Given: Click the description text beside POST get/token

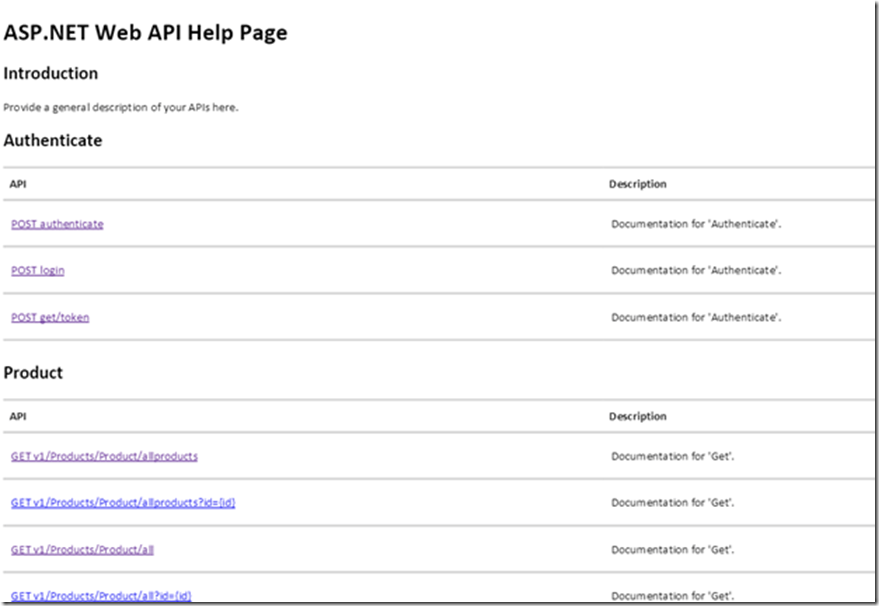Looking at the screenshot, I should tap(696, 317).
